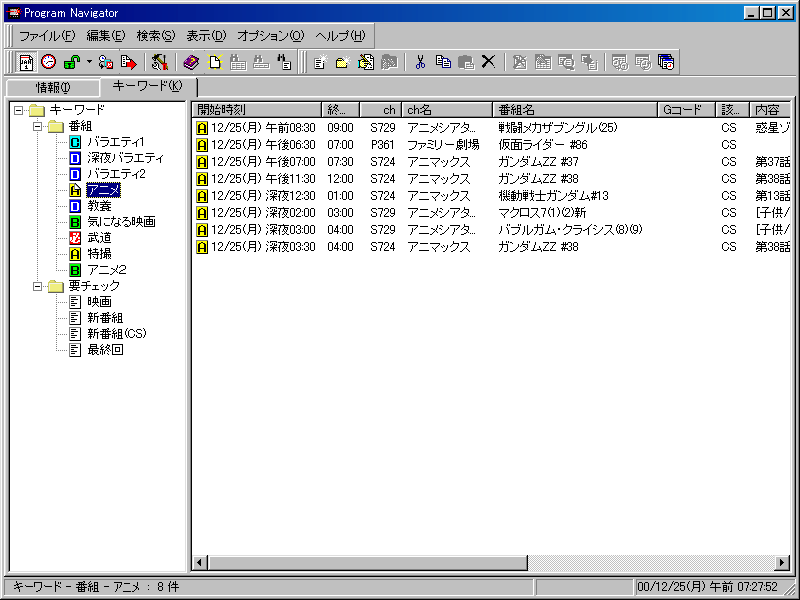Collapse the 要チェック folder node

pyautogui.click(x=37, y=286)
